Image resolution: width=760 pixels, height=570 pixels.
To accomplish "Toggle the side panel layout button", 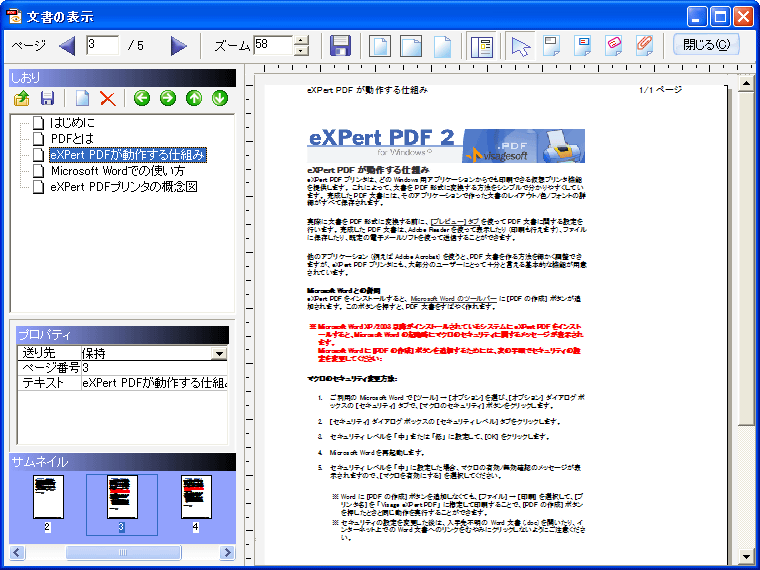I will (x=482, y=46).
